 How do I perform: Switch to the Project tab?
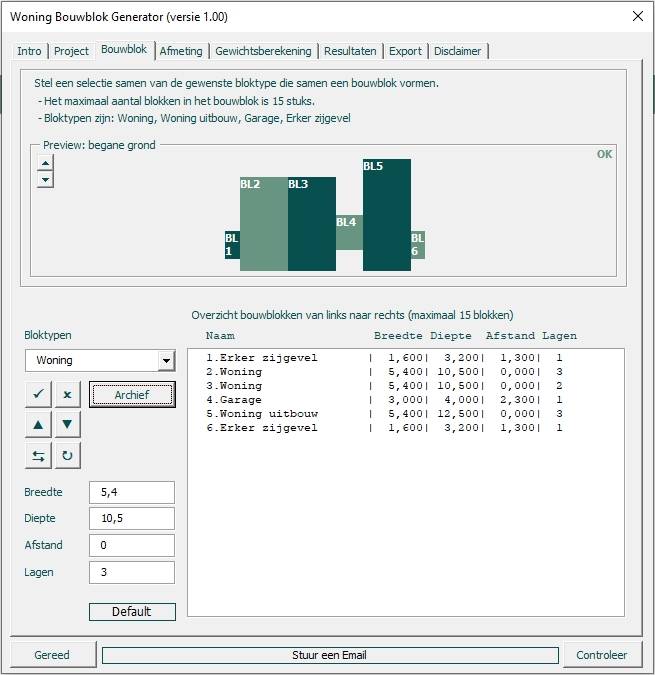coord(71,51)
